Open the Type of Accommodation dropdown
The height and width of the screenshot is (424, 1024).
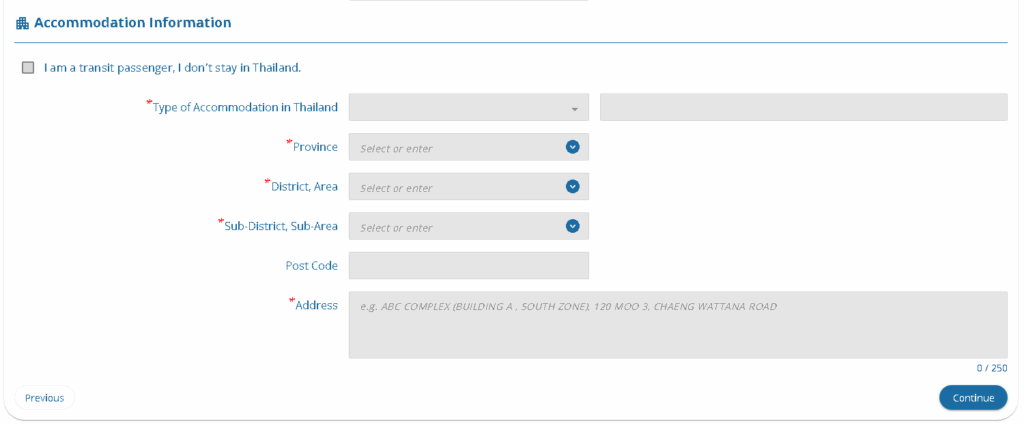tap(460, 108)
